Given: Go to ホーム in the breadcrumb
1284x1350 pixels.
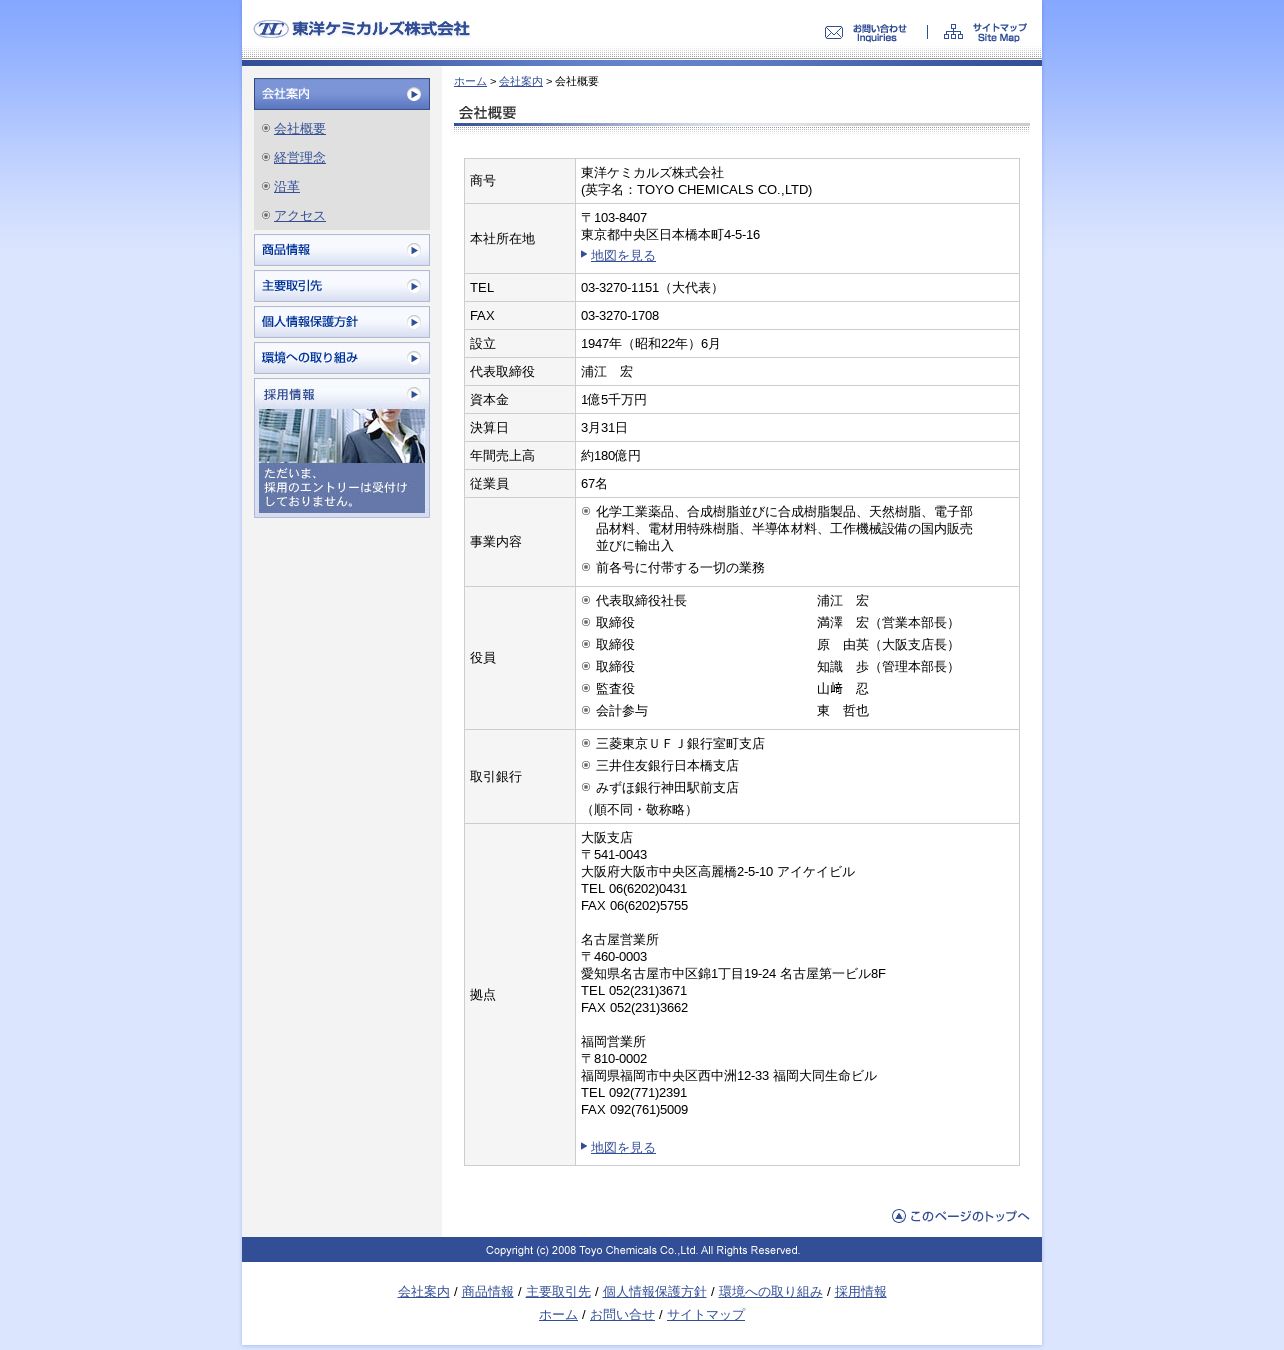Looking at the screenshot, I should pos(470,82).
